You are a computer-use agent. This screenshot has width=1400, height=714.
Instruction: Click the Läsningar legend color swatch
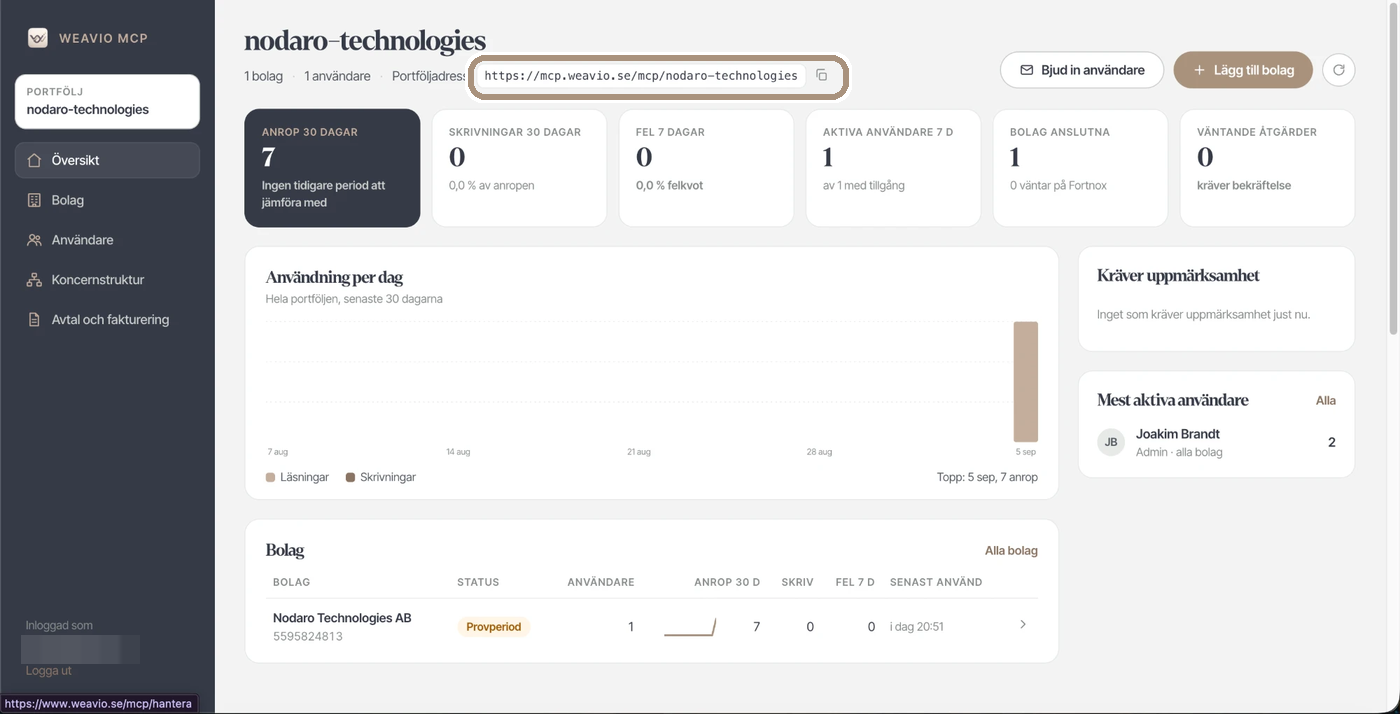pos(270,478)
